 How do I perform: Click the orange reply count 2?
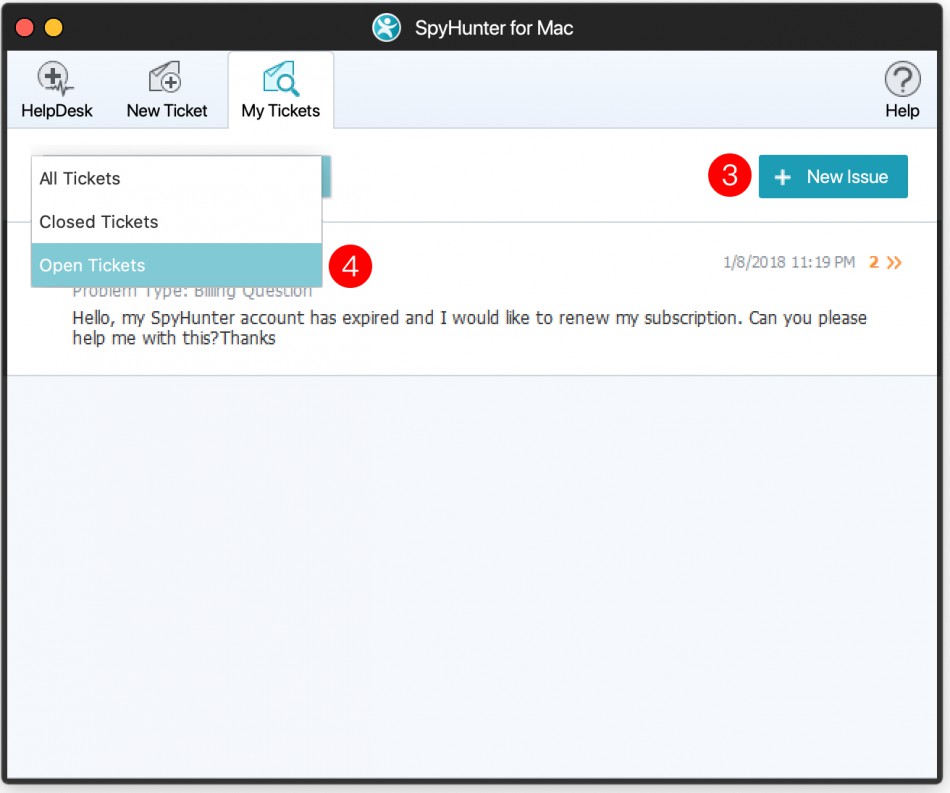tap(873, 263)
